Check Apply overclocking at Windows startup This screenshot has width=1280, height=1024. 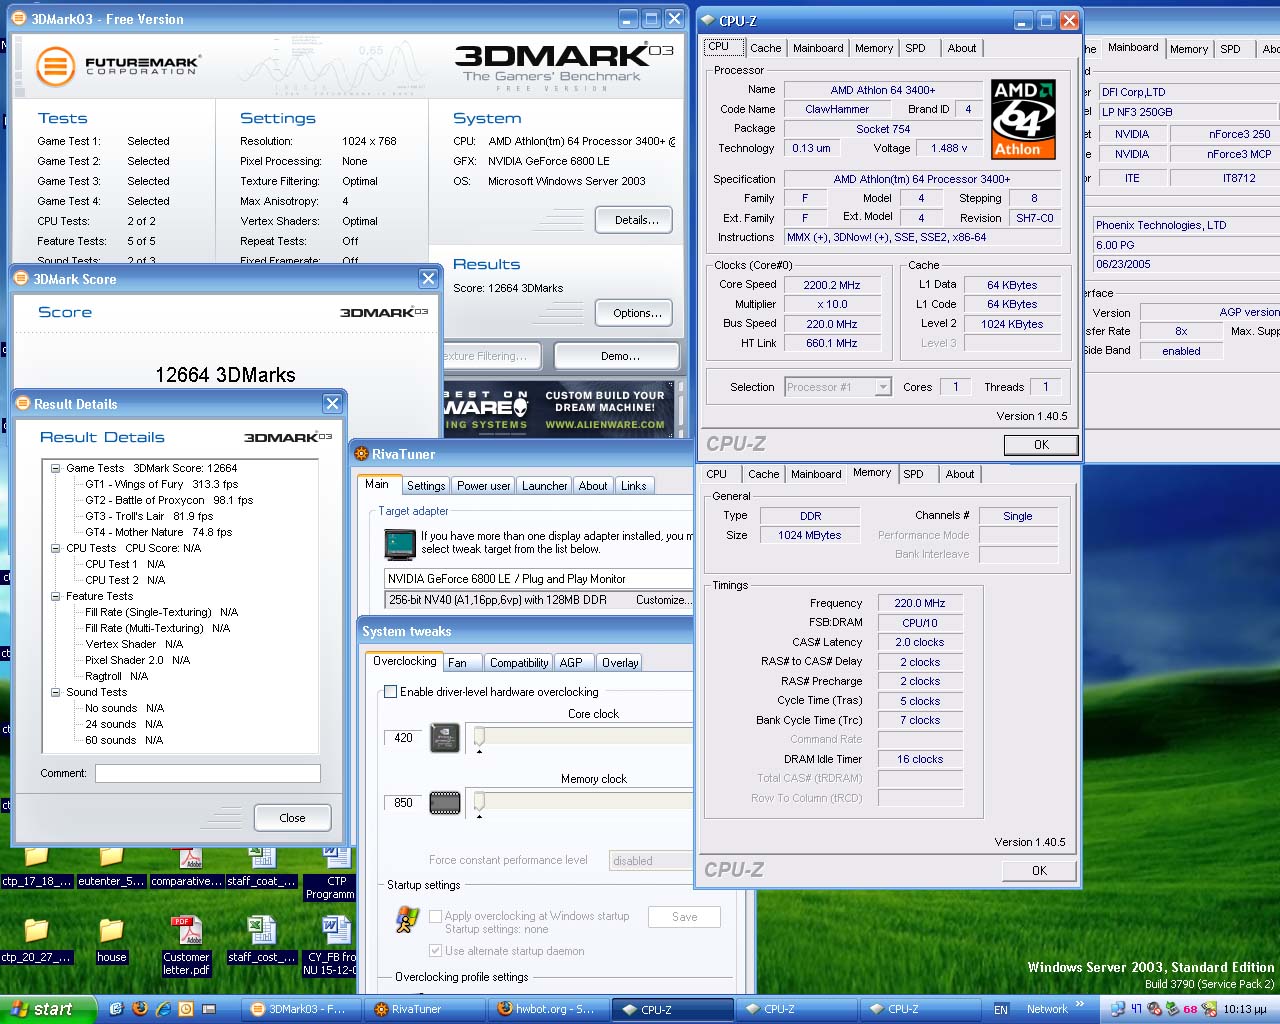(435, 916)
